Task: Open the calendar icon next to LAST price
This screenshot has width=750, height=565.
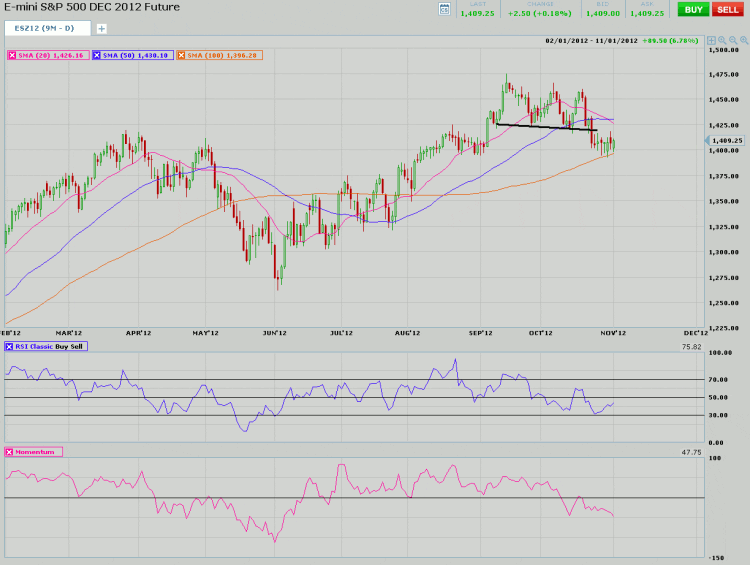Action: (444, 9)
